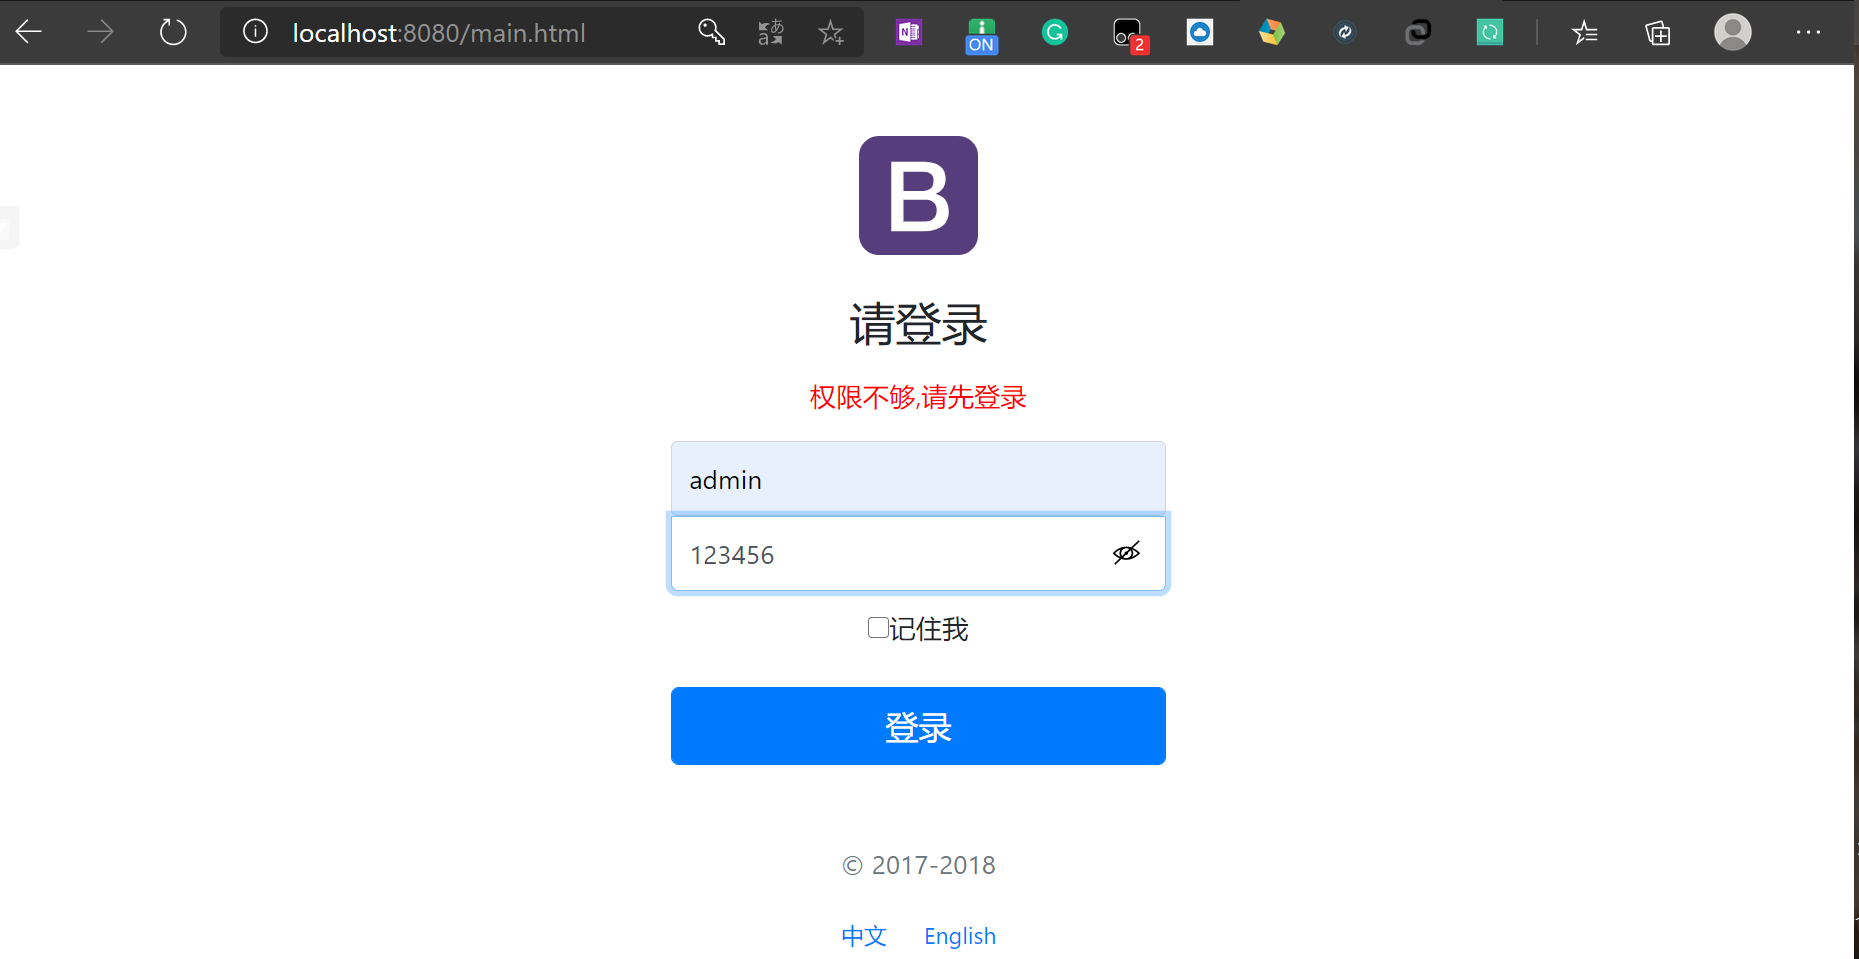Open the browser settings ellipsis menu
The width and height of the screenshot is (1859, 959).
[x=1808, y=32]
